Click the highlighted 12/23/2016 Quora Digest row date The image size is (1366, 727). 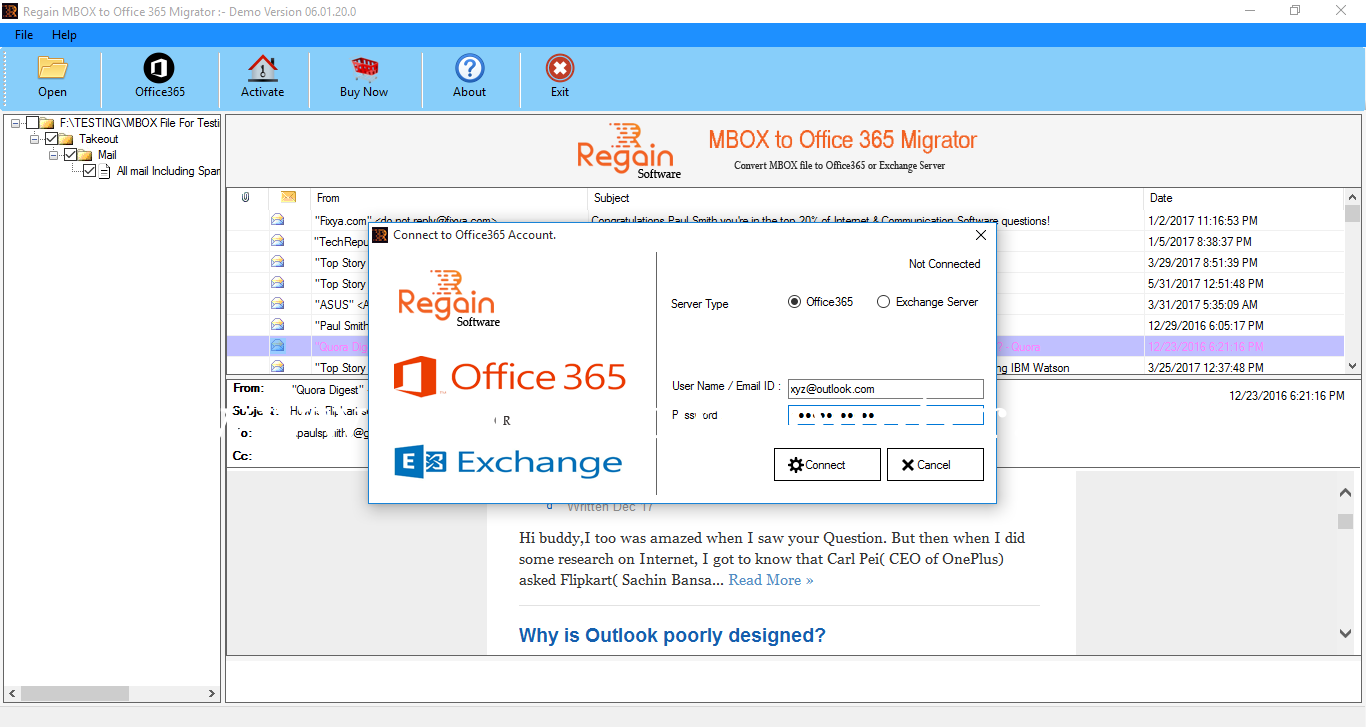pyautogui.click(x=1207, y=346)
